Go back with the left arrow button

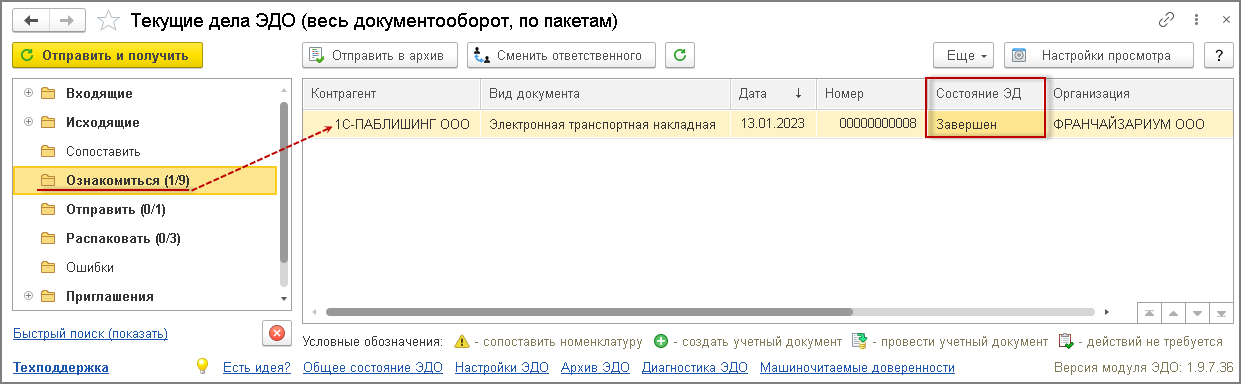[x=31, y=20]
